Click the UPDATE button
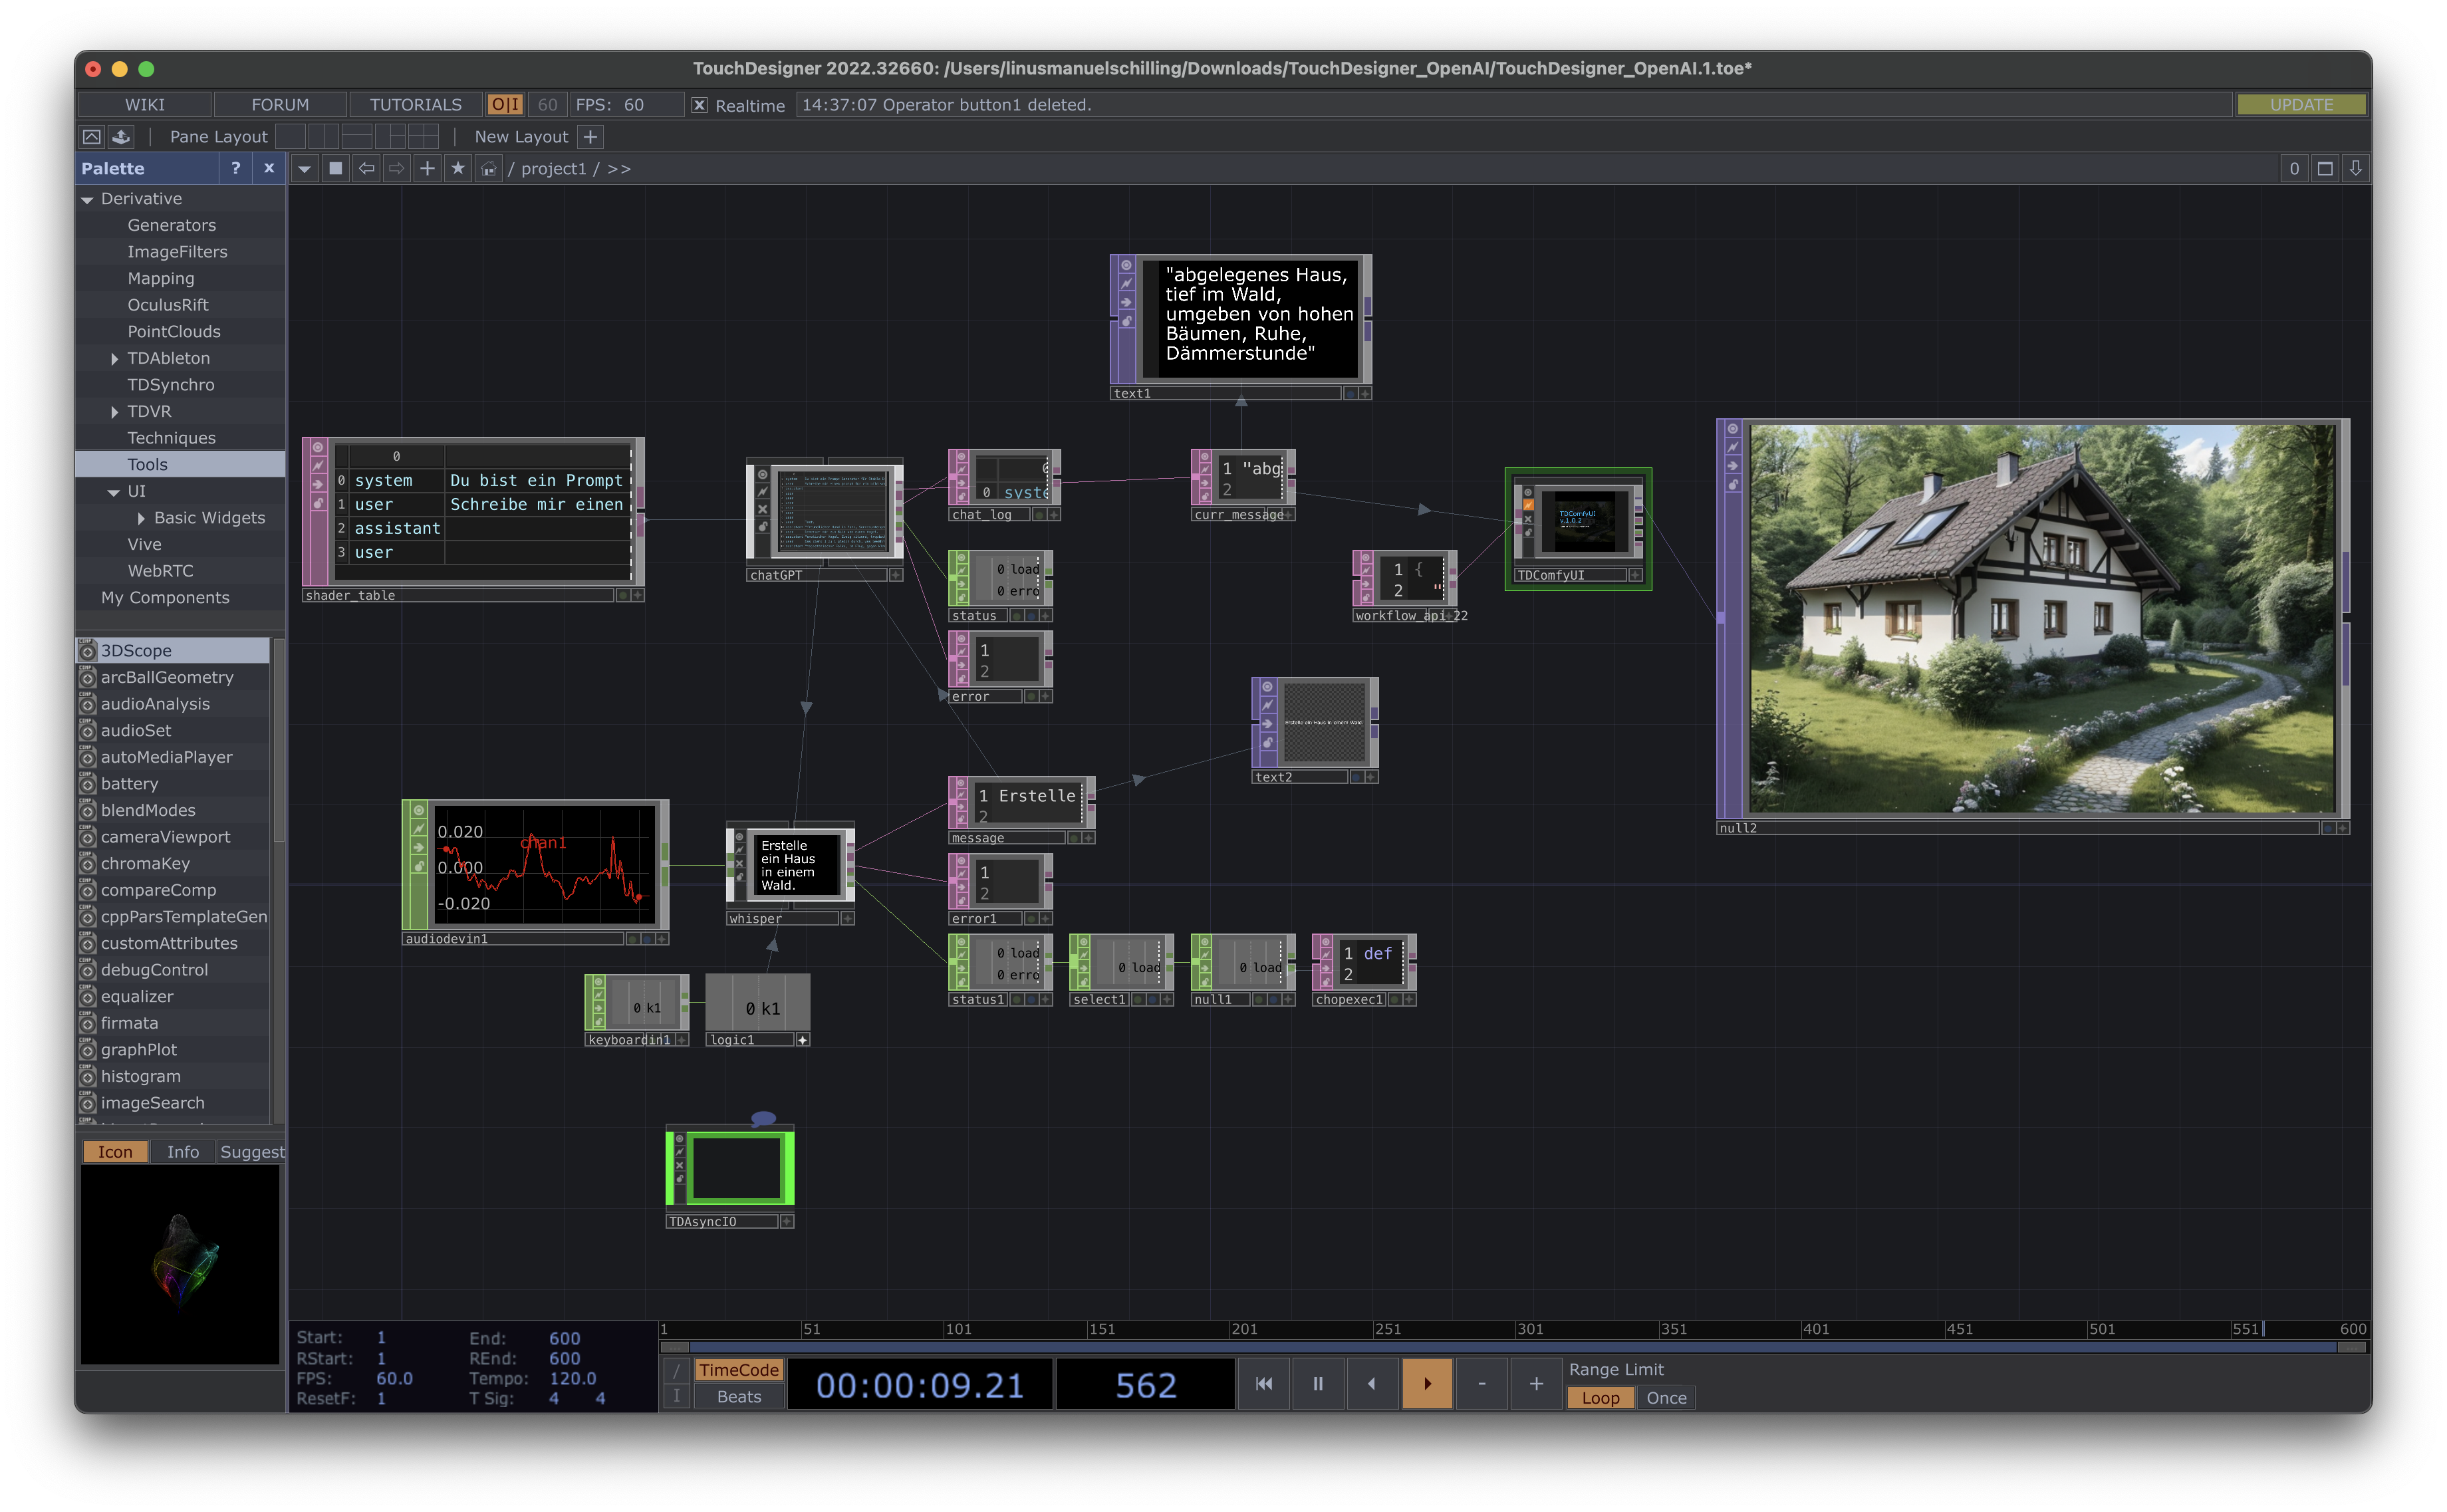Viewport: 2447px width, 1512px height. coord(2301,105)
